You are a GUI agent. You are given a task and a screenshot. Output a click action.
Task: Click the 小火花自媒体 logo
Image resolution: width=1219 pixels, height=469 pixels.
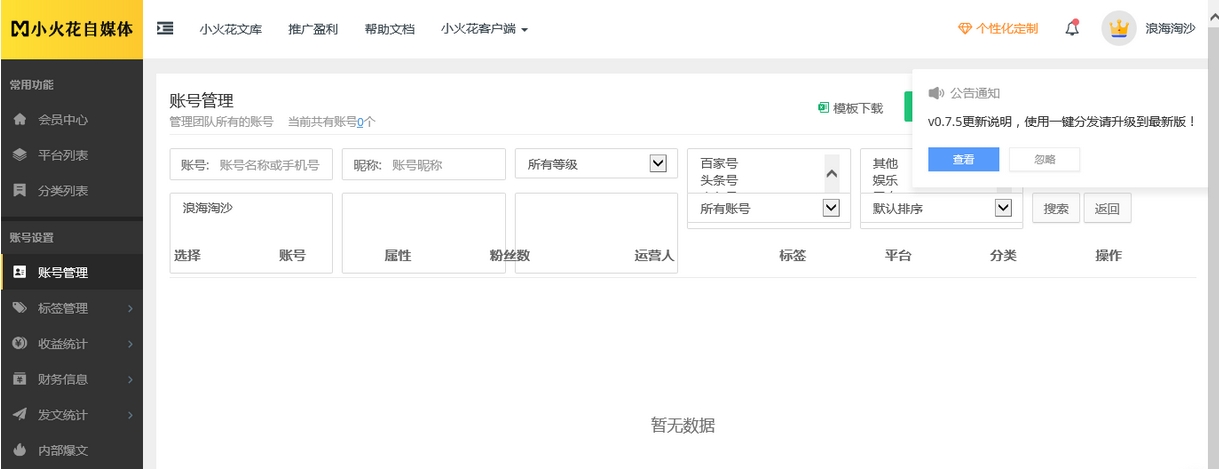click(x=71, y=29)
